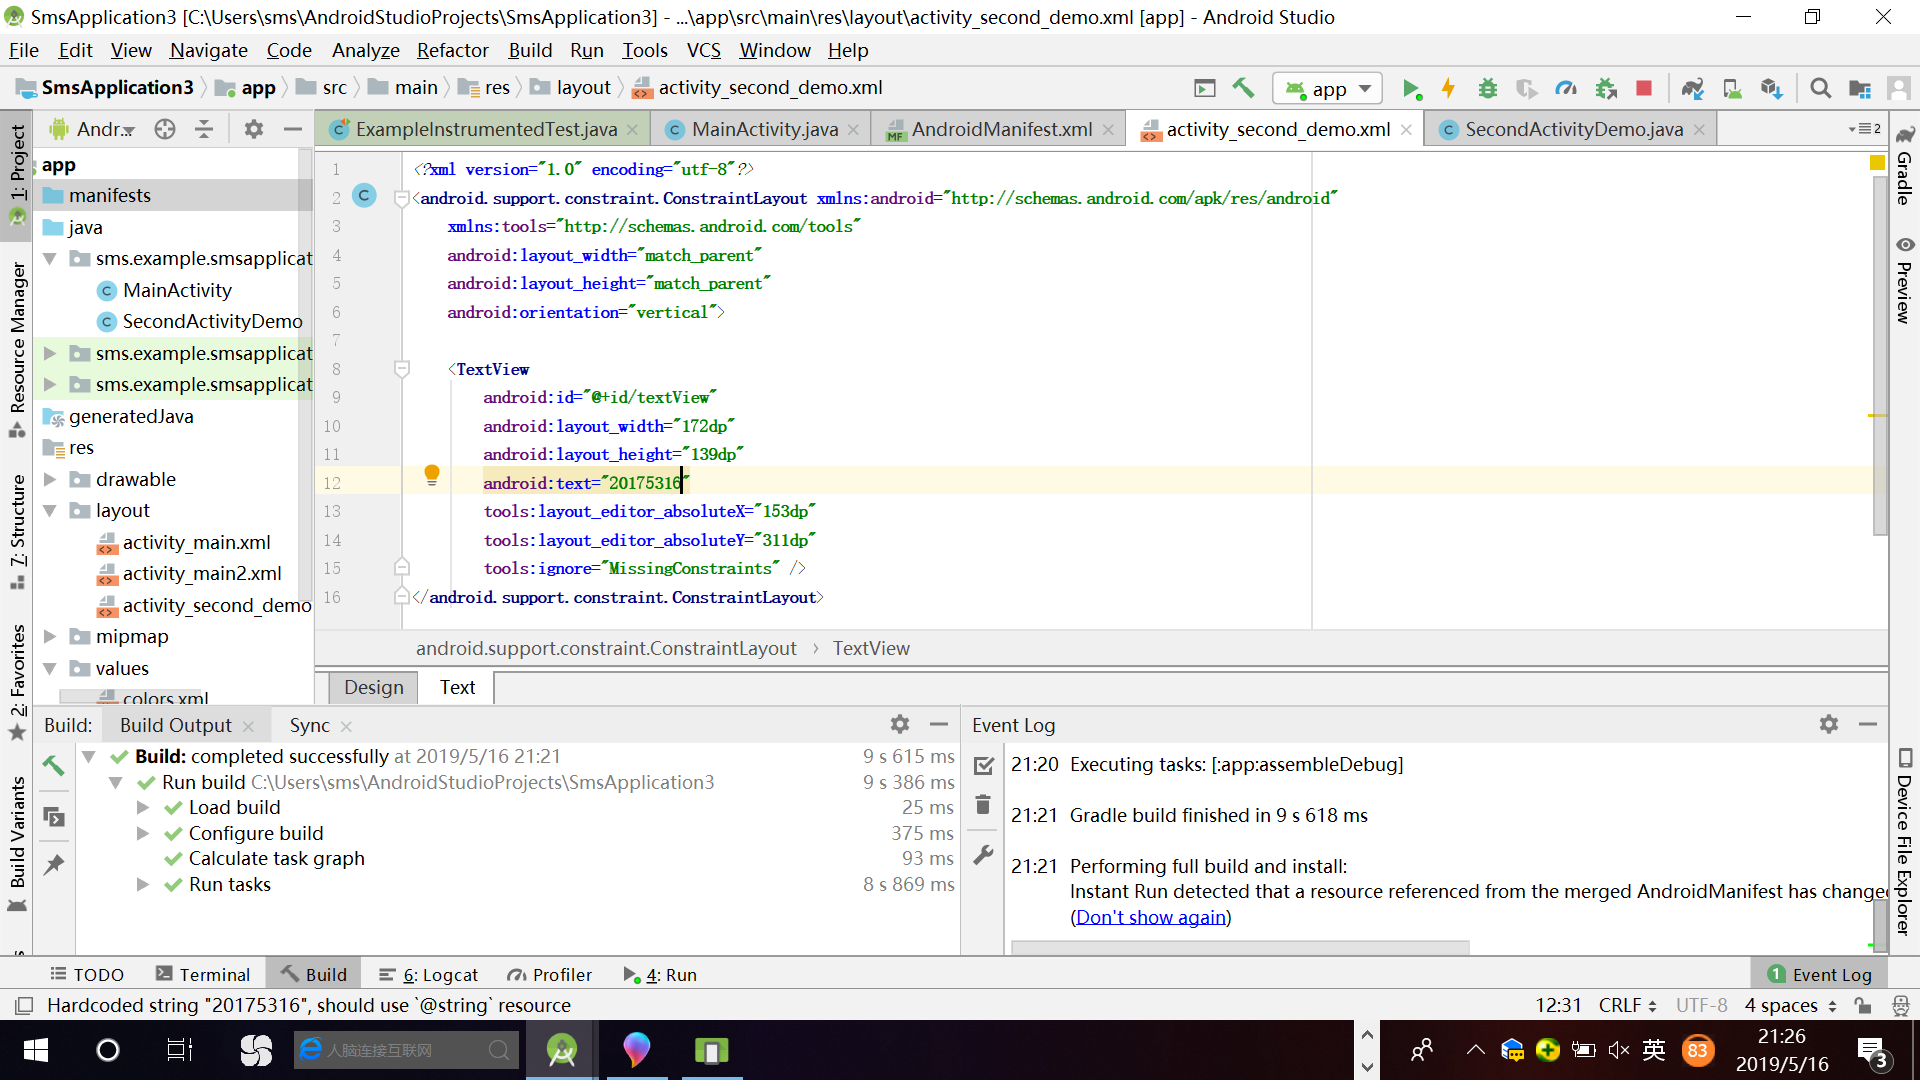This screenshot has height=1080, width=1920.
Task: Open the Refactor menu
Action: 453,50
